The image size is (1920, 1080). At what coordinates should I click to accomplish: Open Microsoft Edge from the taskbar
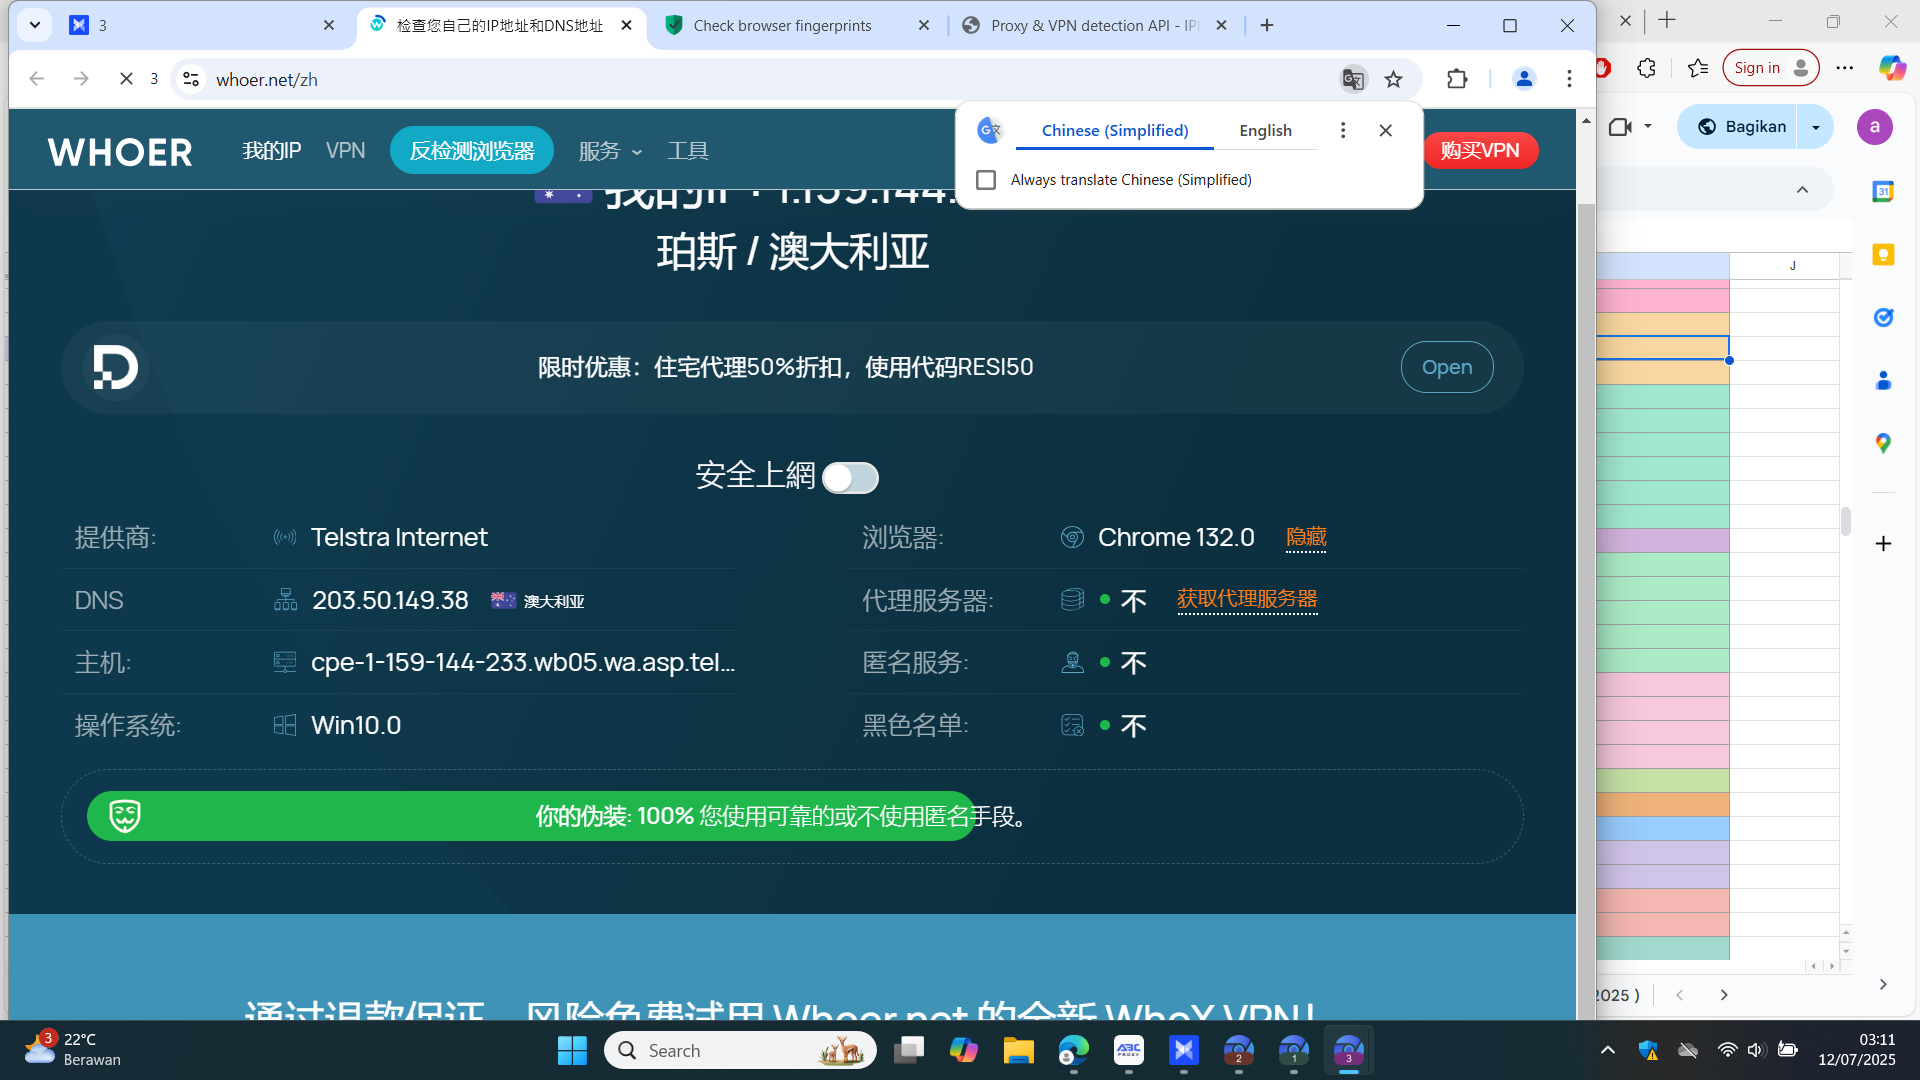coord(1073,1050)
